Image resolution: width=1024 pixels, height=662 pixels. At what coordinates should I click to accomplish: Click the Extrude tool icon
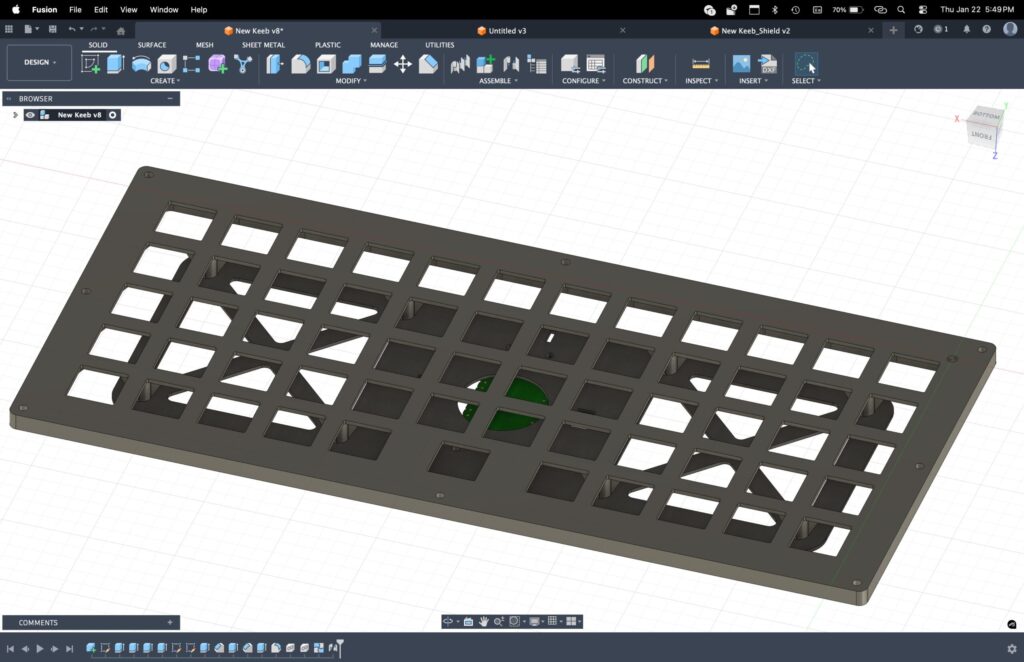coord(116,65)
